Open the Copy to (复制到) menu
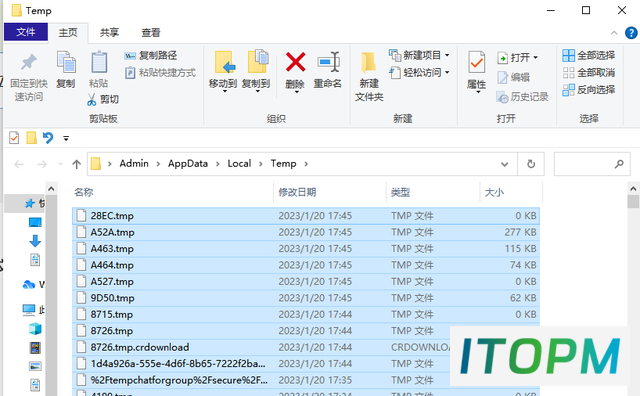This screenshot has height=396, width=640. click(x=256, y=71)
